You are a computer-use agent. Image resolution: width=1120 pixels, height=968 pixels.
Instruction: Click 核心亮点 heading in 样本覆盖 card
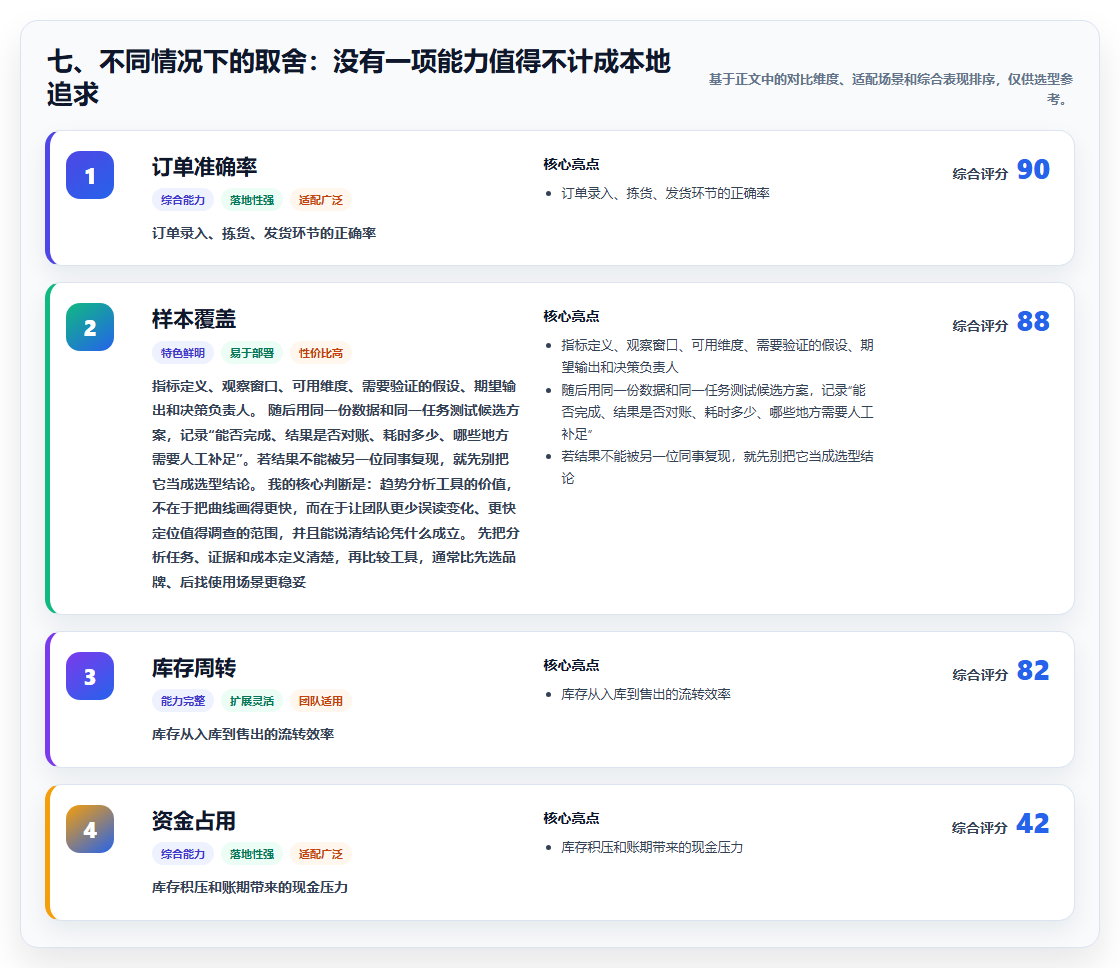(571, 316)
